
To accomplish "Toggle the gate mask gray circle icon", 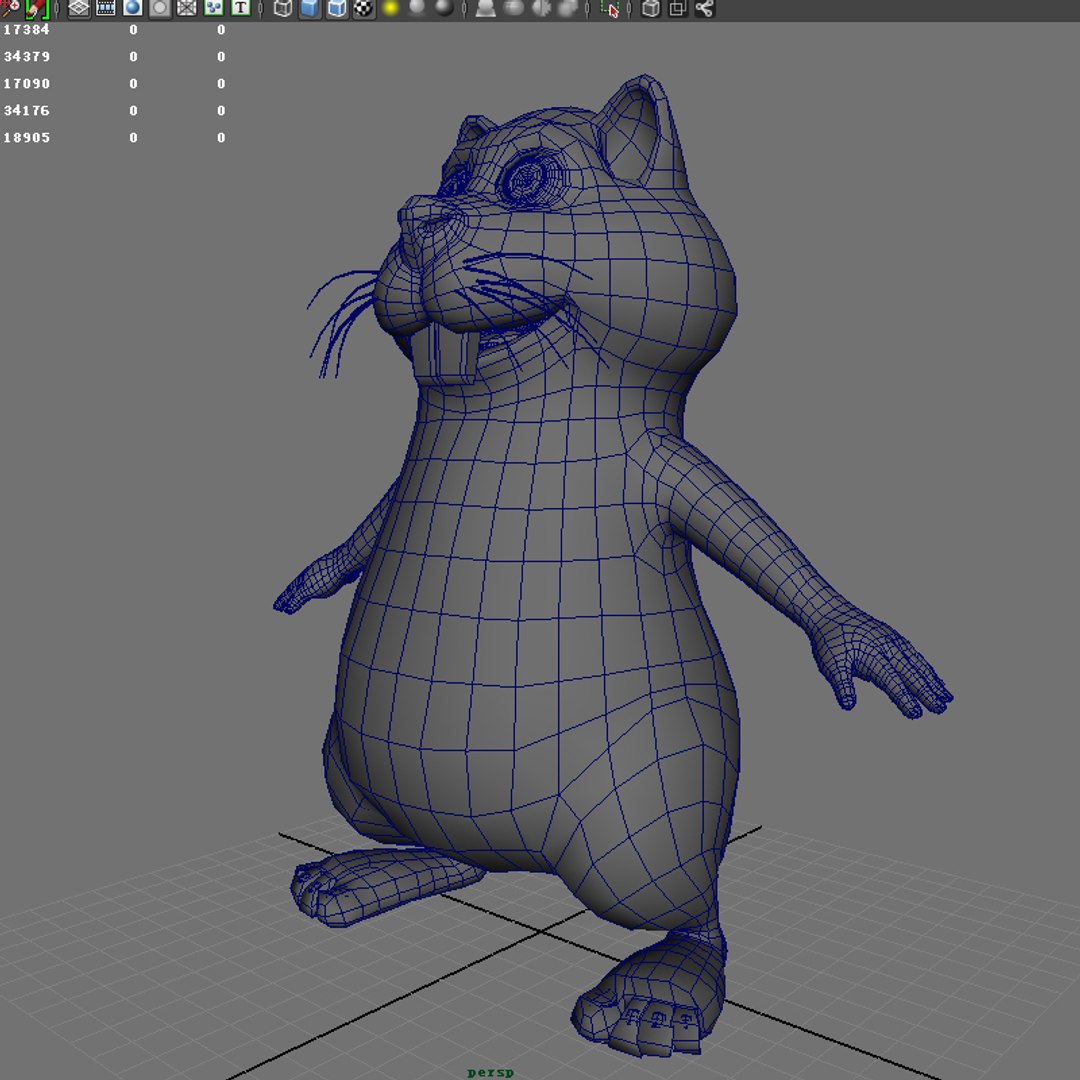I will (160, 8).
